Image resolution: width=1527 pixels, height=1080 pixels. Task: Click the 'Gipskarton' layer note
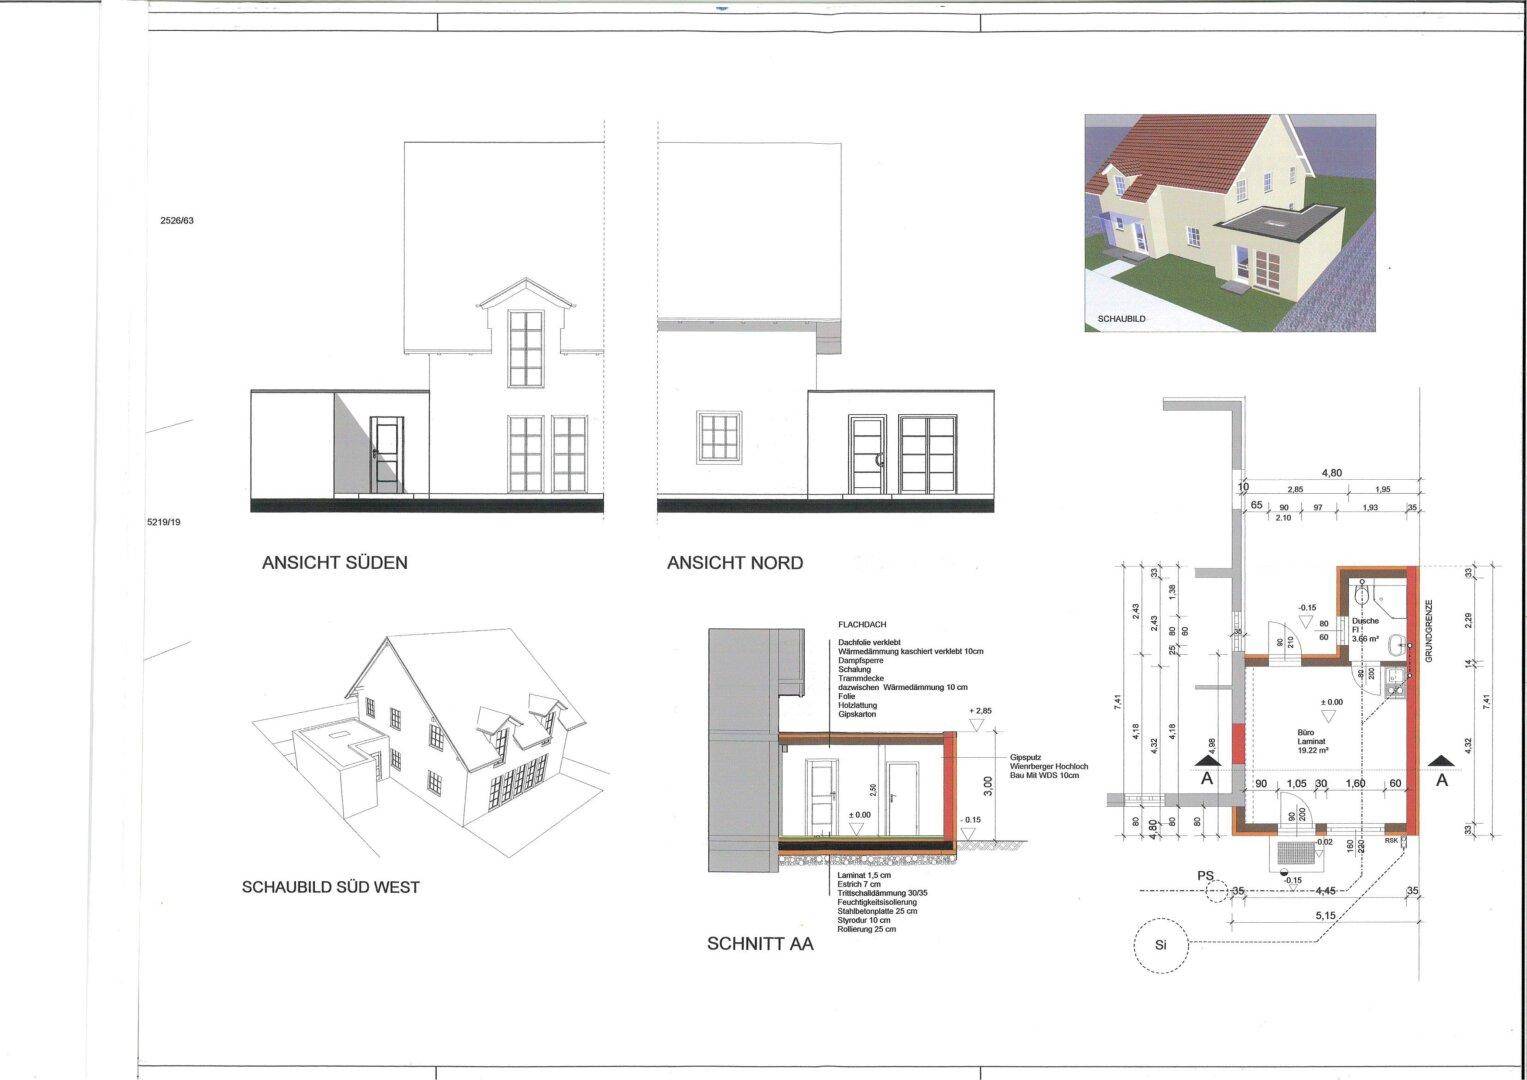(x=857, y=714)
